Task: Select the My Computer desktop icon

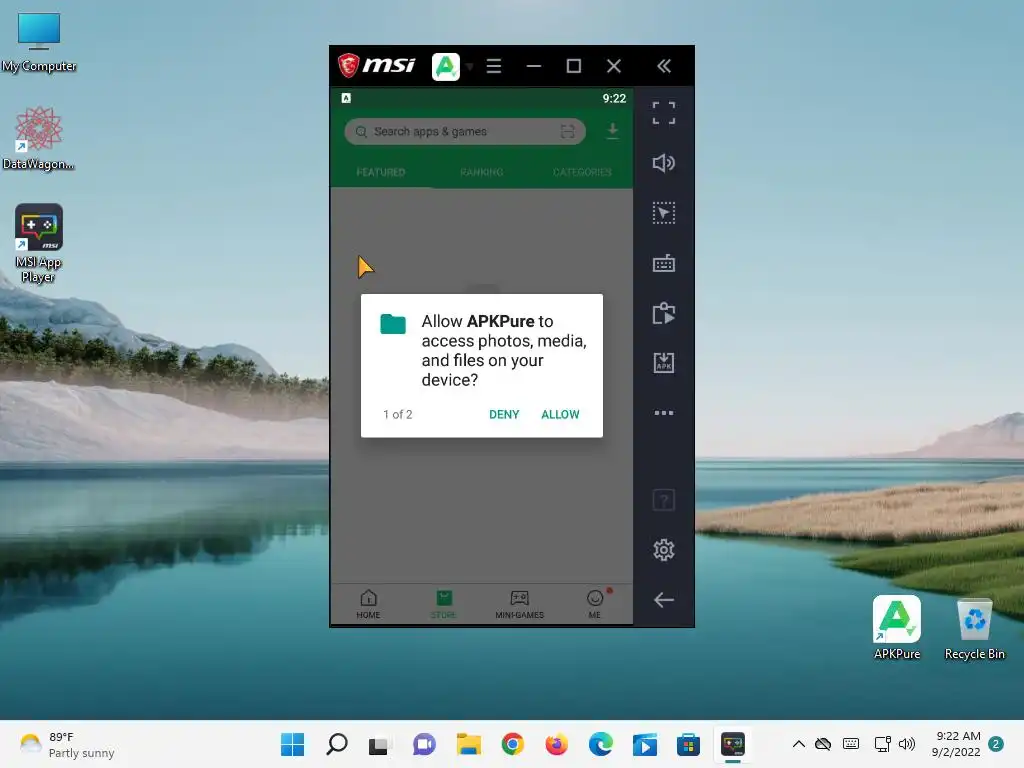Action: 39,42
